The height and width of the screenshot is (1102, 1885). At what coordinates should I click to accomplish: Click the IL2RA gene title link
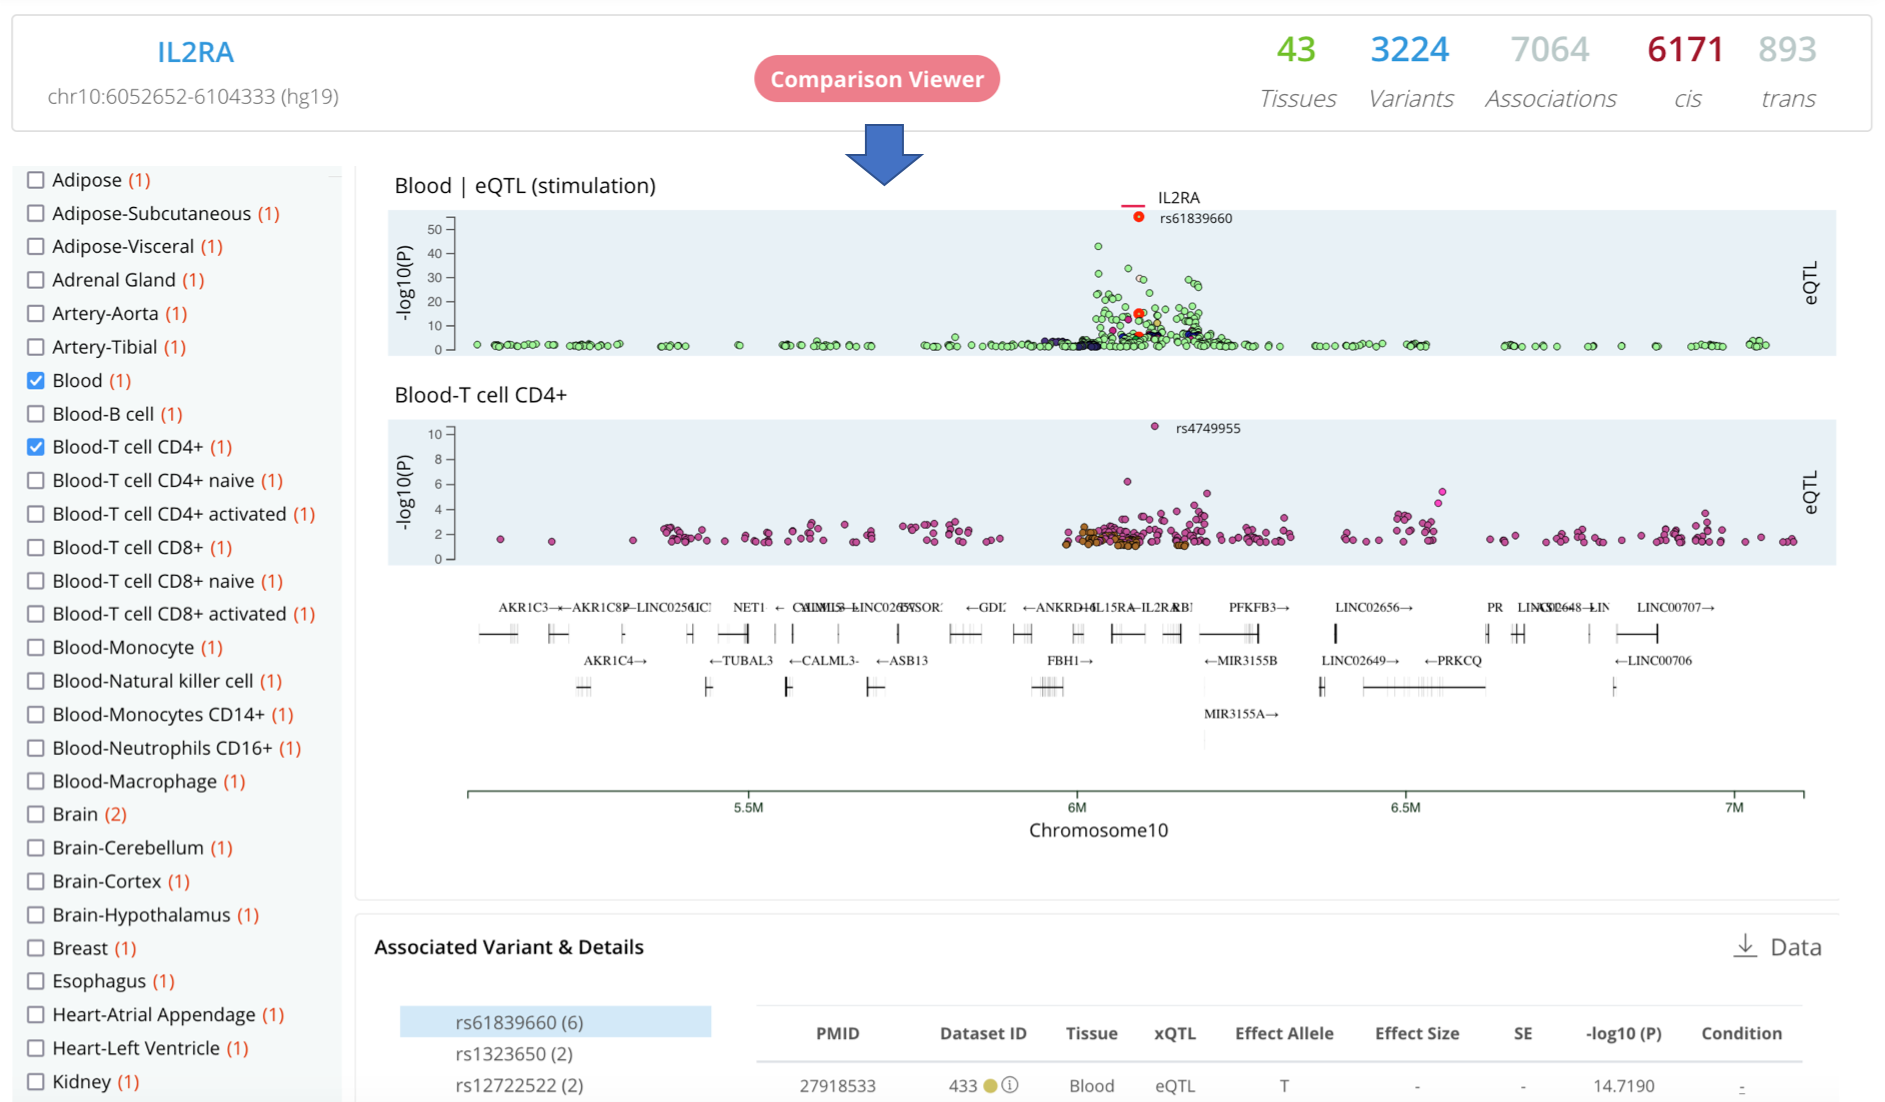pos(195,52)
